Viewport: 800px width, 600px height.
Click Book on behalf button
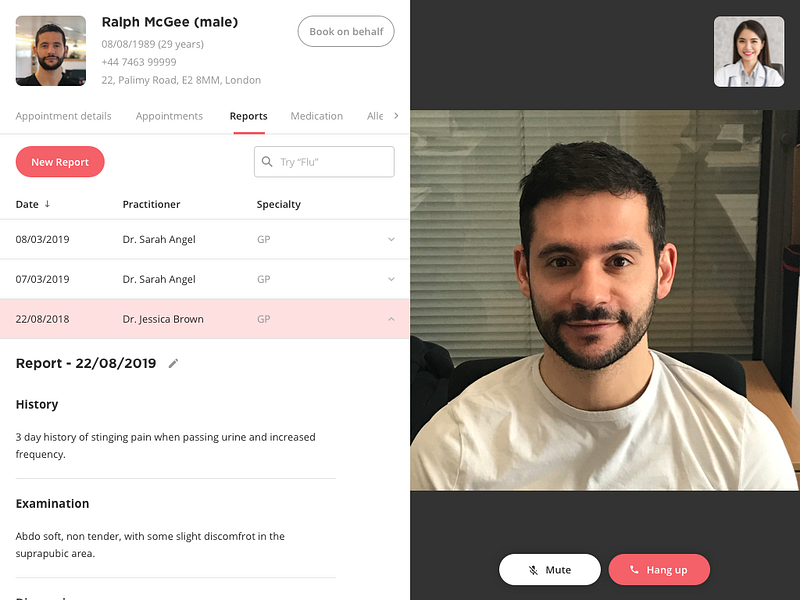[346, 31]
